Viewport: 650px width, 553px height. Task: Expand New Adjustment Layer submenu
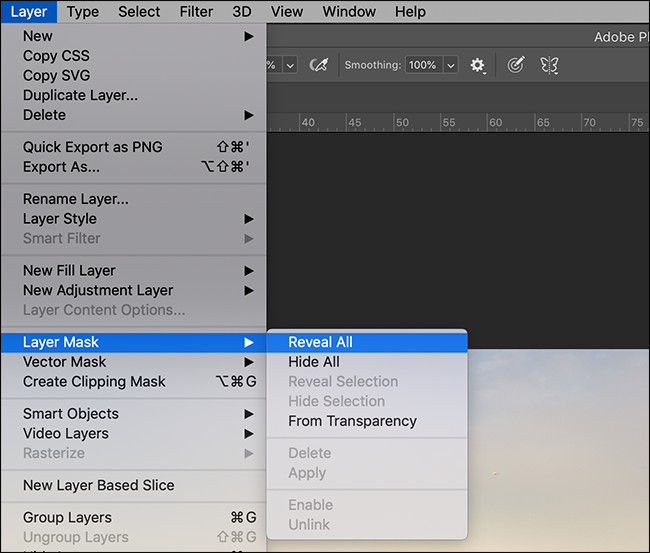click(x=133, y=290)
